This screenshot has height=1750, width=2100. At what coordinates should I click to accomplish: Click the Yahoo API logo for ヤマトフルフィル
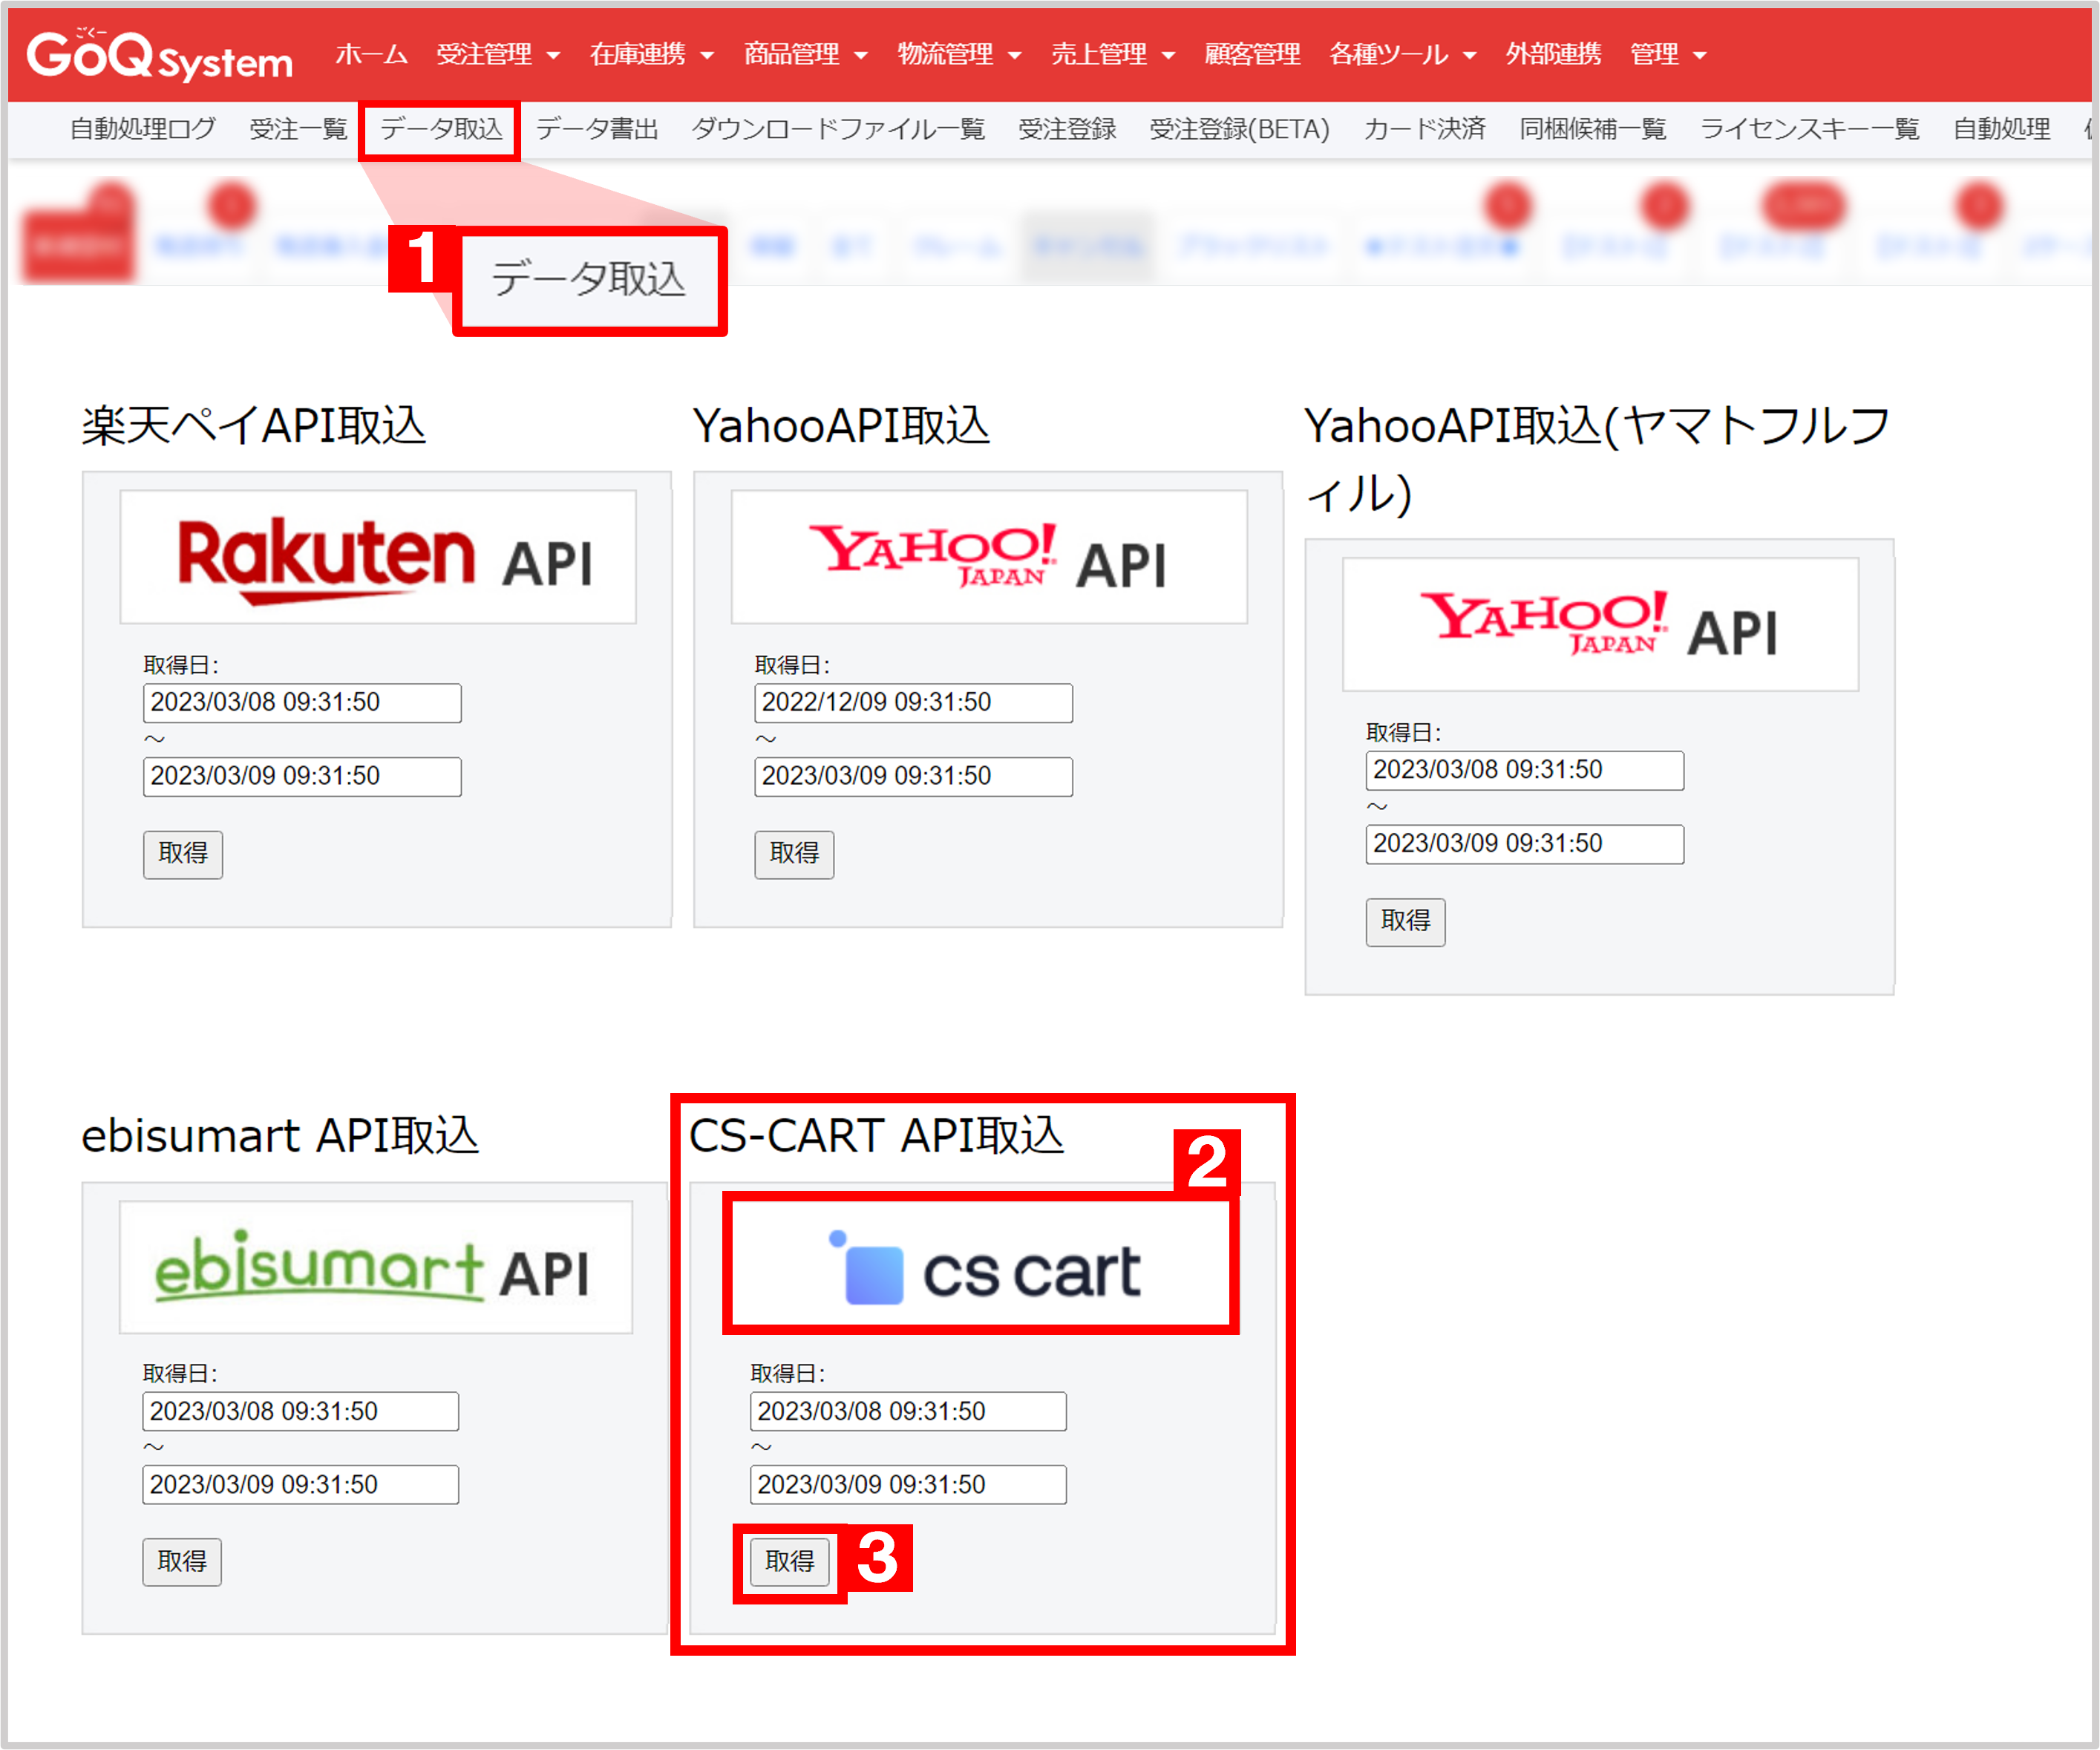coord(1600,624)
